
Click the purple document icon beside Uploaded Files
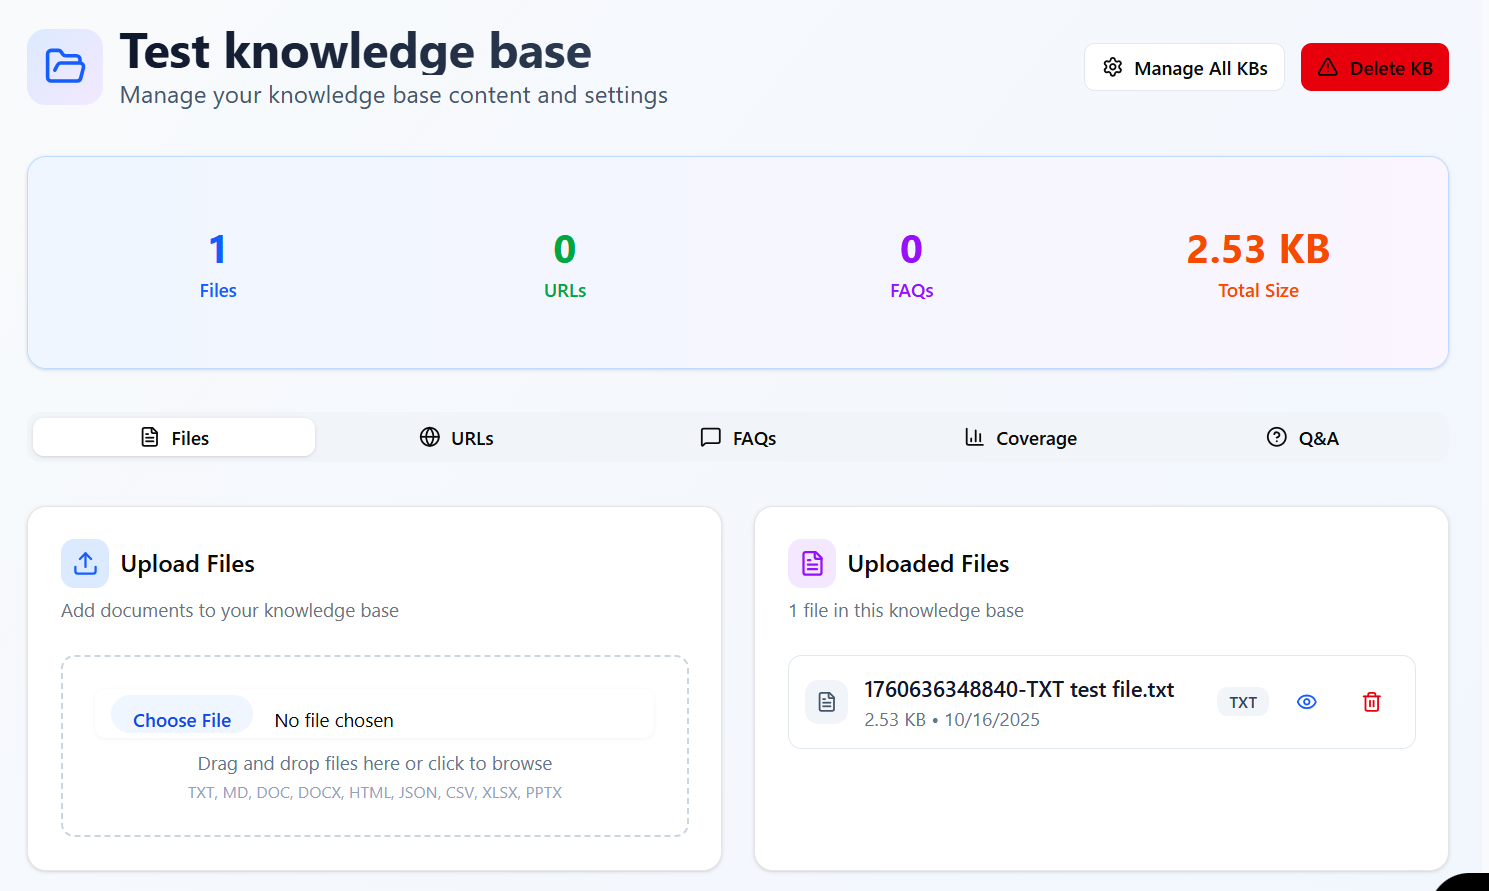coord(811,563)
